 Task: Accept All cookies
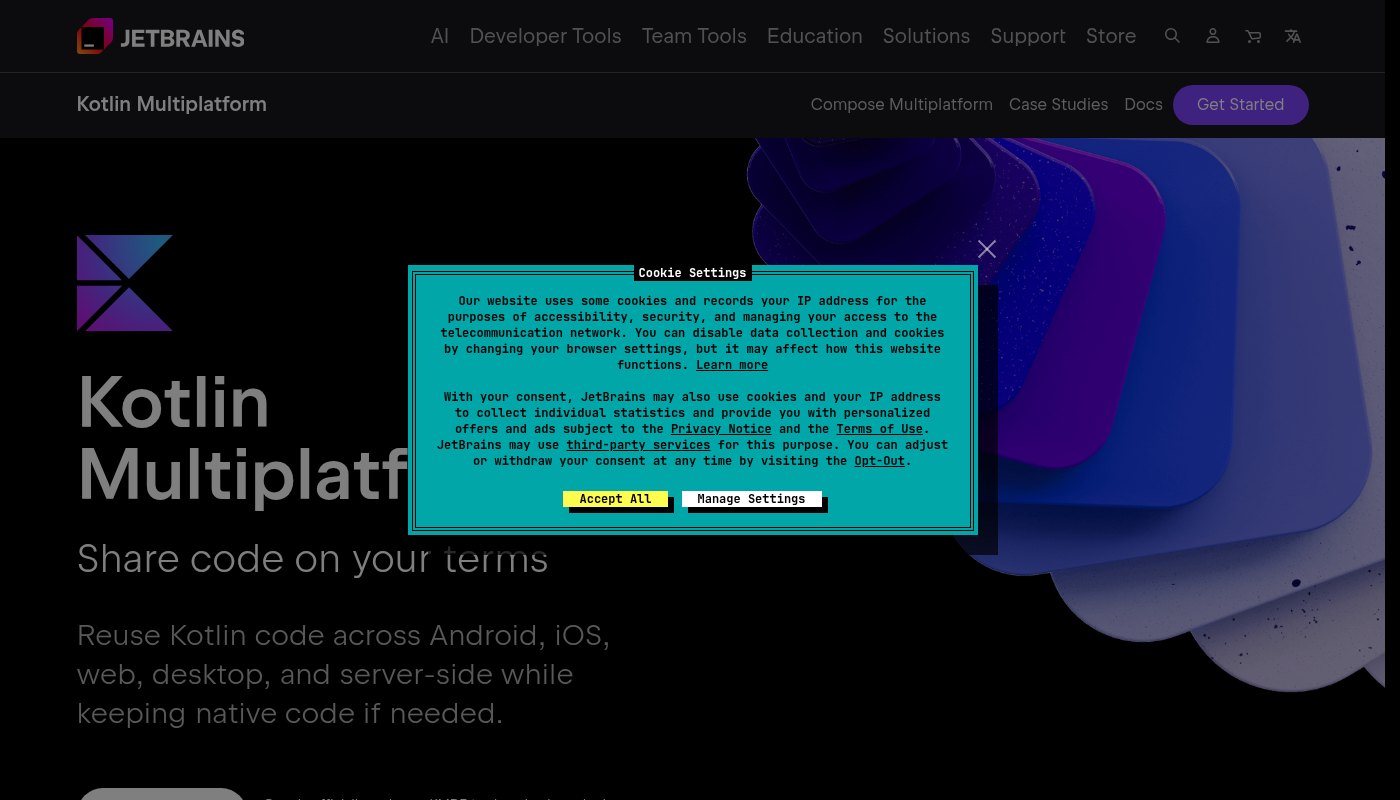(615, 499)
